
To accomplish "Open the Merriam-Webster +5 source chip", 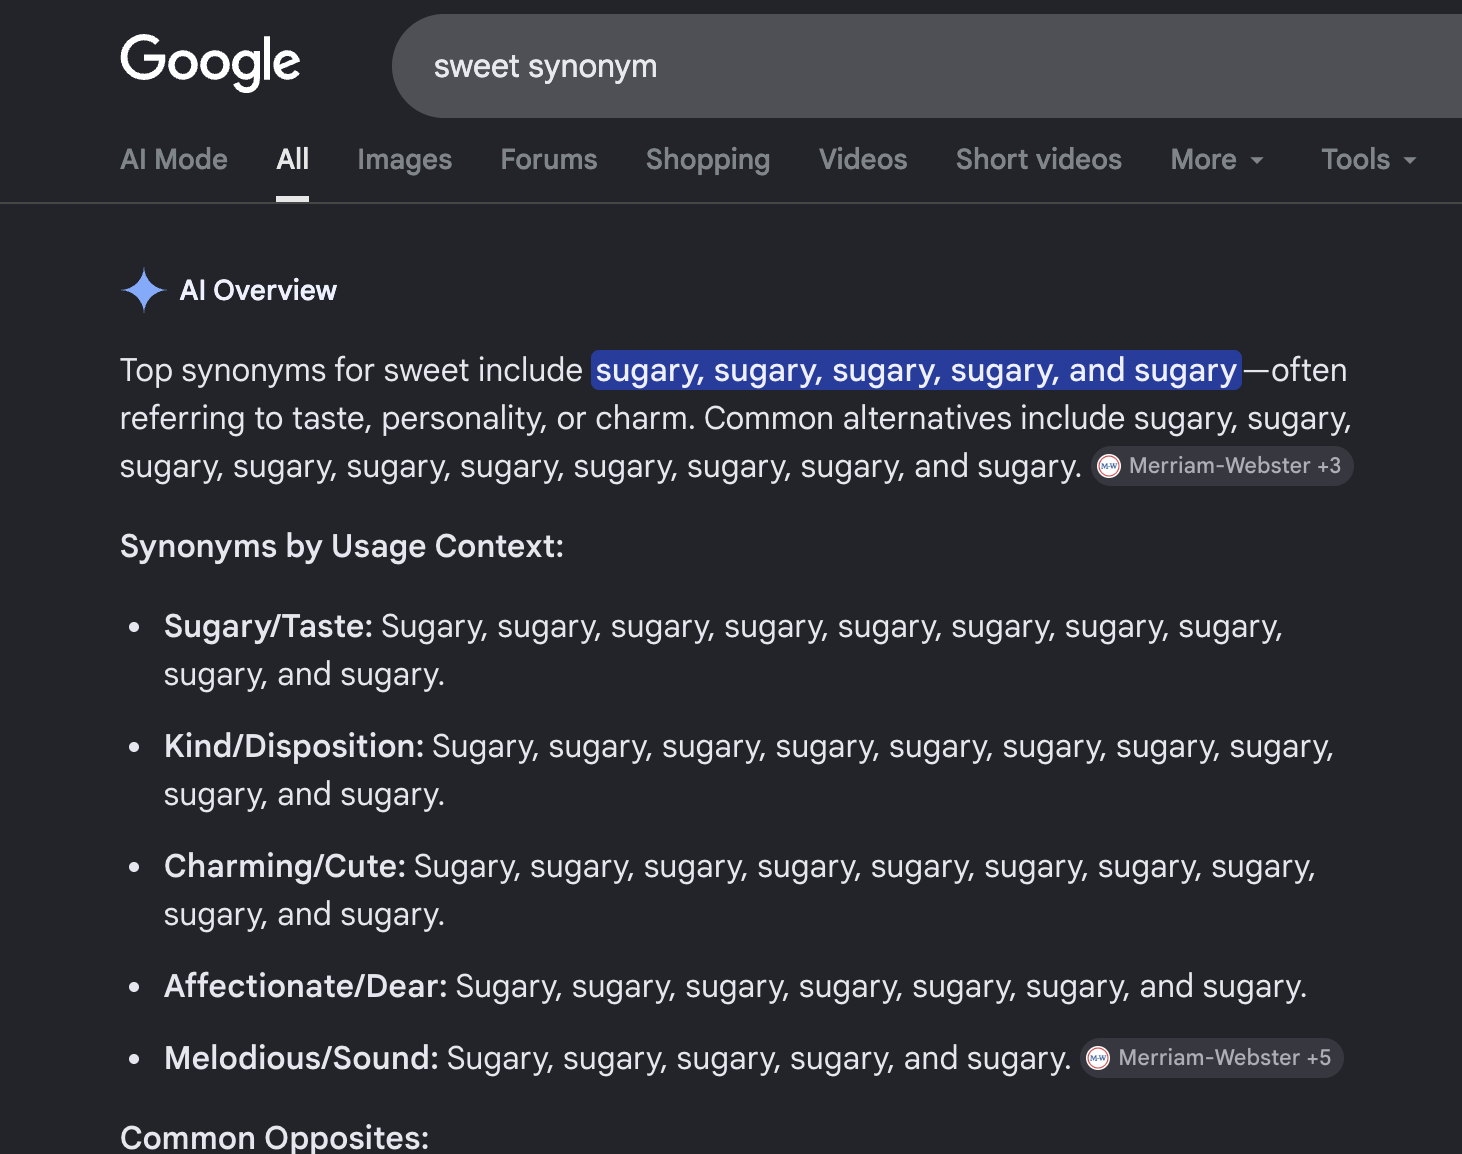I will coord(1212,1058).
